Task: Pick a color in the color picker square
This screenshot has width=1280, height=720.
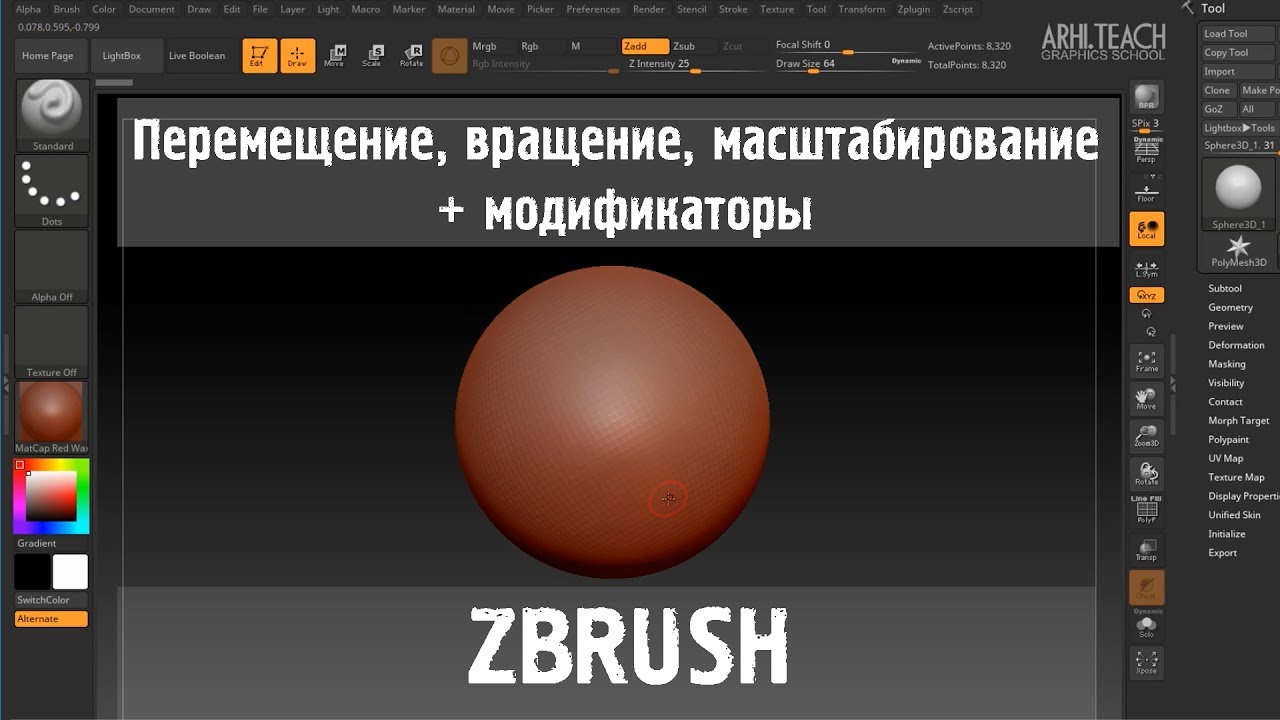Action: point(51,496)
